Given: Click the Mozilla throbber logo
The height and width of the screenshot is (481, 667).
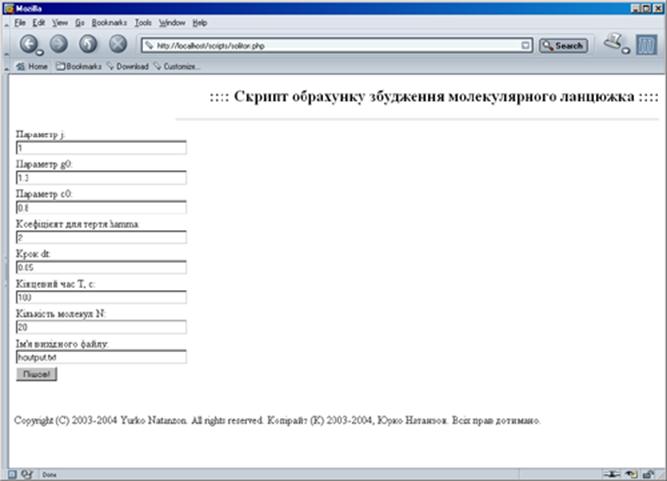Looking at the screenshot, I should (x=646, y=46).
